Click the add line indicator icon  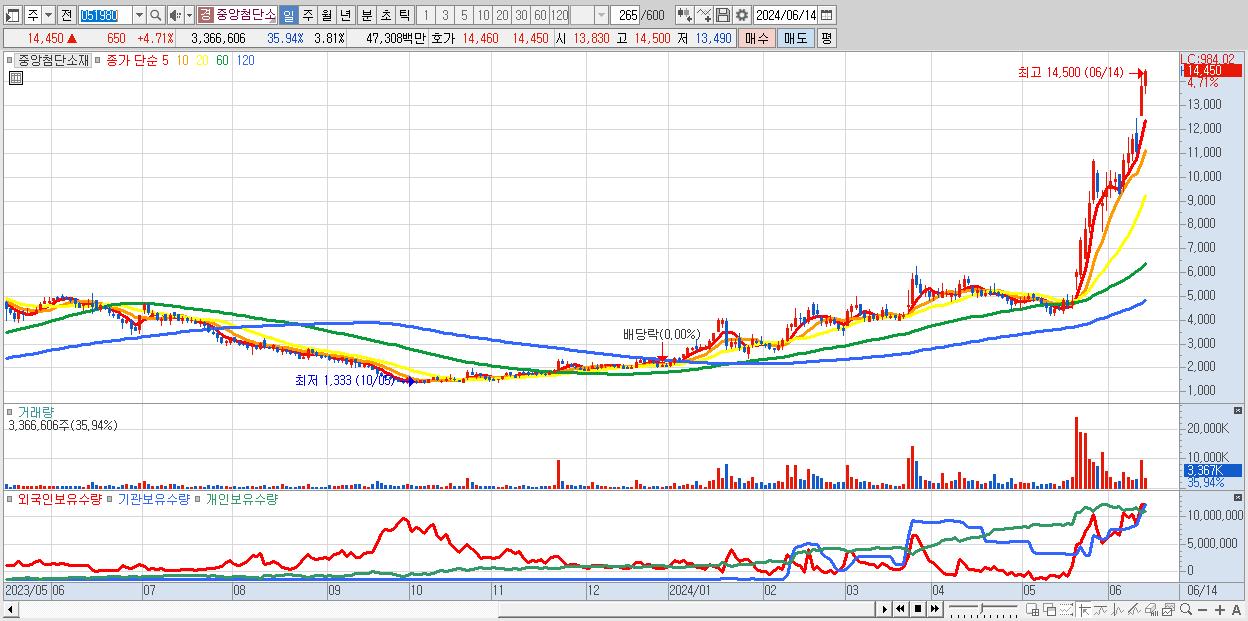pyautogui.click(x=704, y=15)
